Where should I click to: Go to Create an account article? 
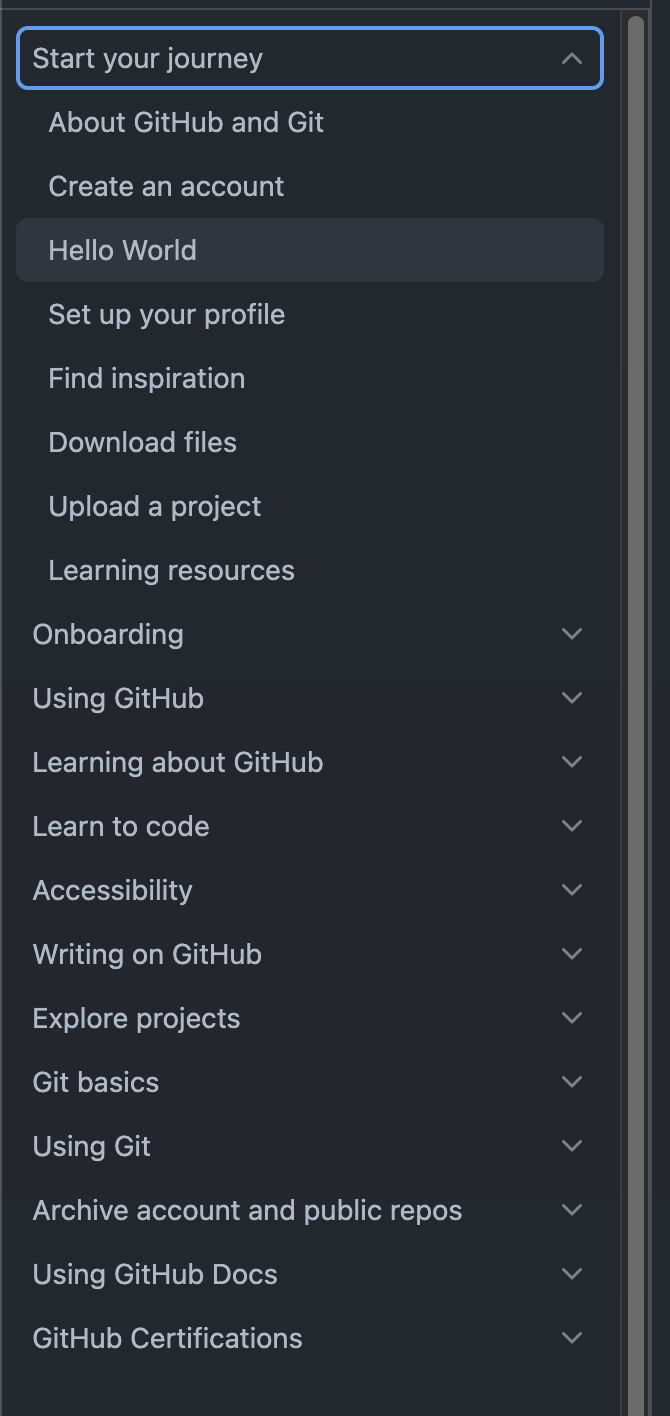click(x=166, y=187)
